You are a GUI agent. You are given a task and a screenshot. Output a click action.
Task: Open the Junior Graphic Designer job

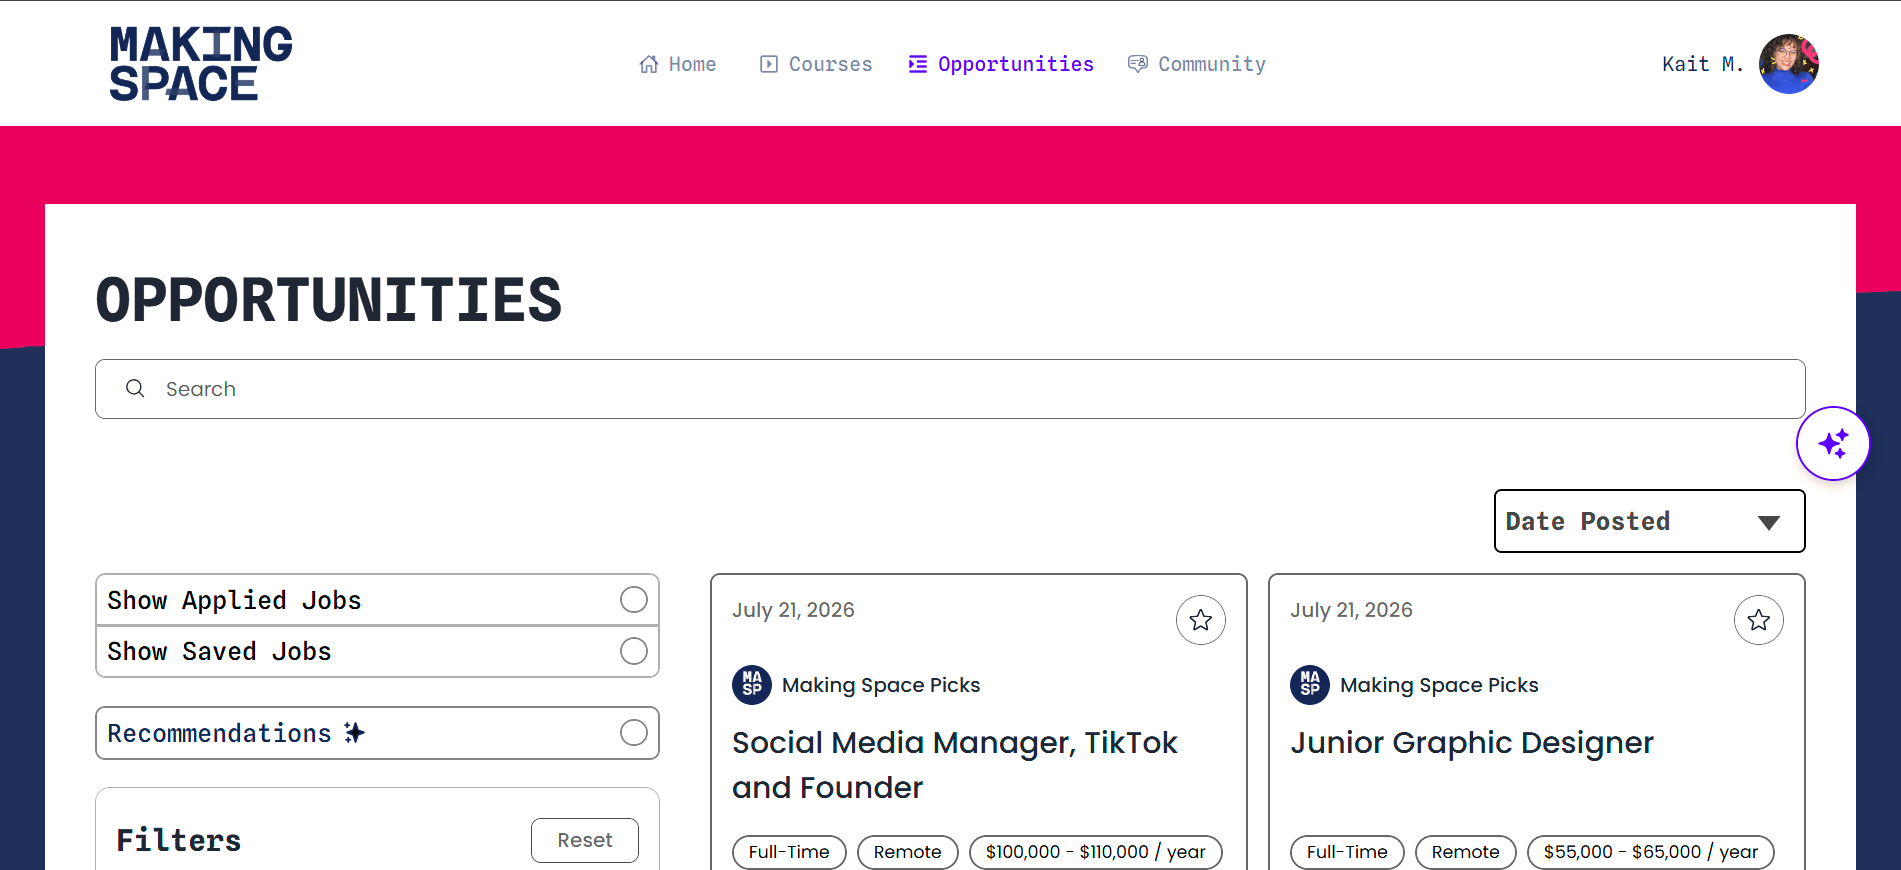1472,743
